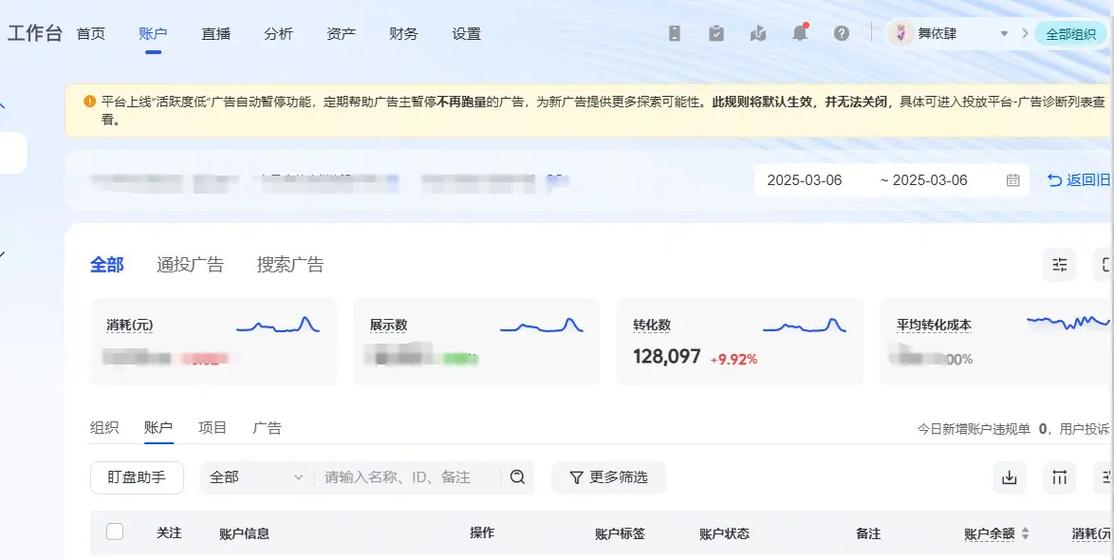This screenshot has height=560, width=1114.
Task: Click the 全部组织 pill button
Action: click(x=1071, y=33)
